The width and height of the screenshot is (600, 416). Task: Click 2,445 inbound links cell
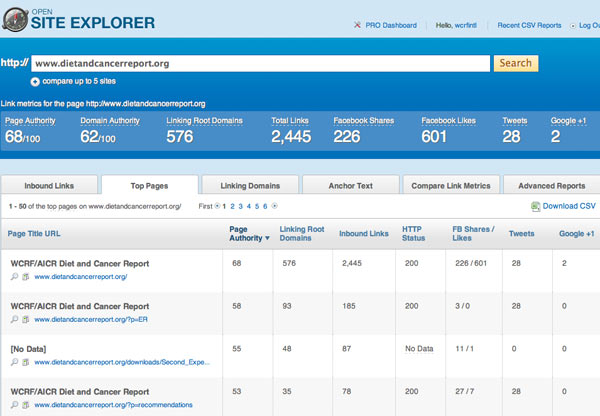(352, 263)
